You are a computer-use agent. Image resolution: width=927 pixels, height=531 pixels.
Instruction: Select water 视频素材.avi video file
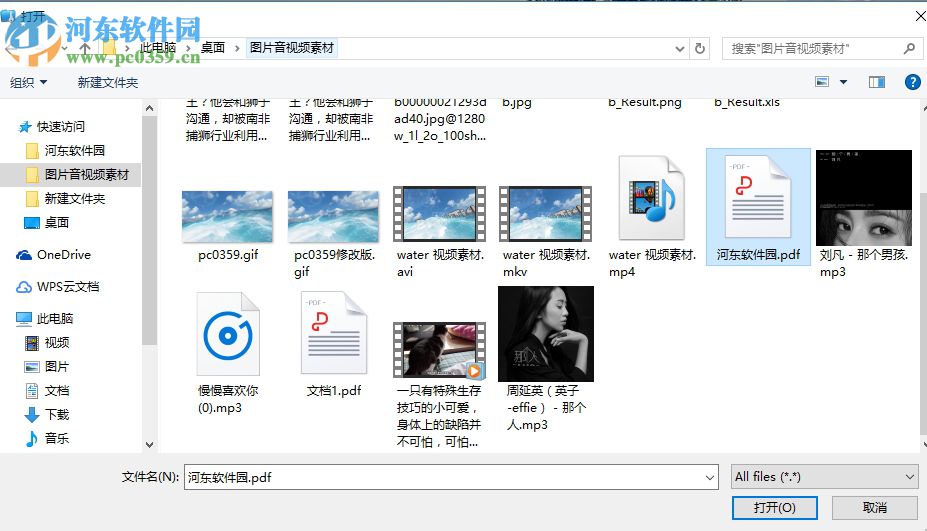439,214
